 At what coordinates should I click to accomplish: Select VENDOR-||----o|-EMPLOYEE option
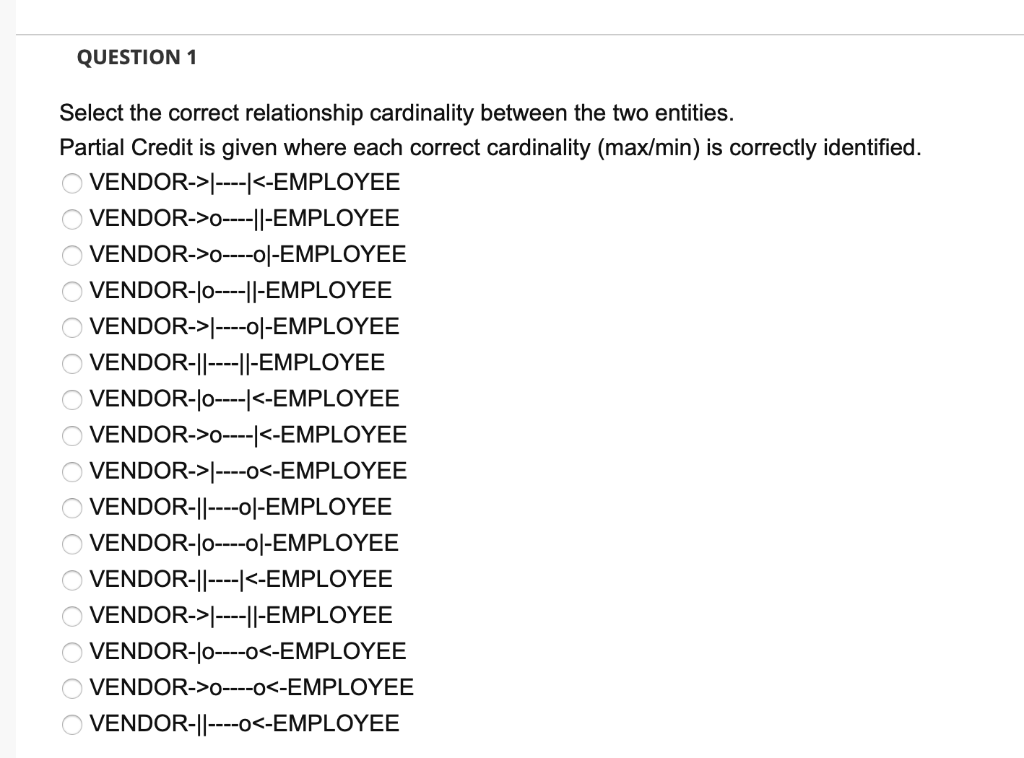click(x=71, y=508)
